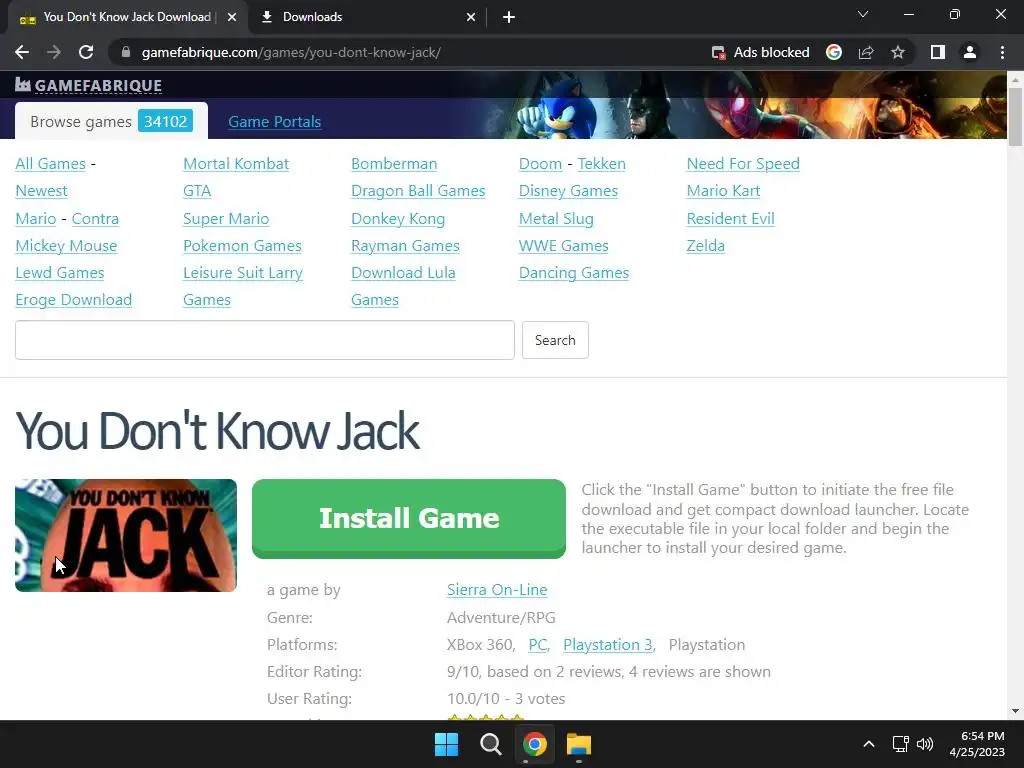Open the Mickey Mouse link
Viewport: 1024px width, 768px height.
pos(66,246)
